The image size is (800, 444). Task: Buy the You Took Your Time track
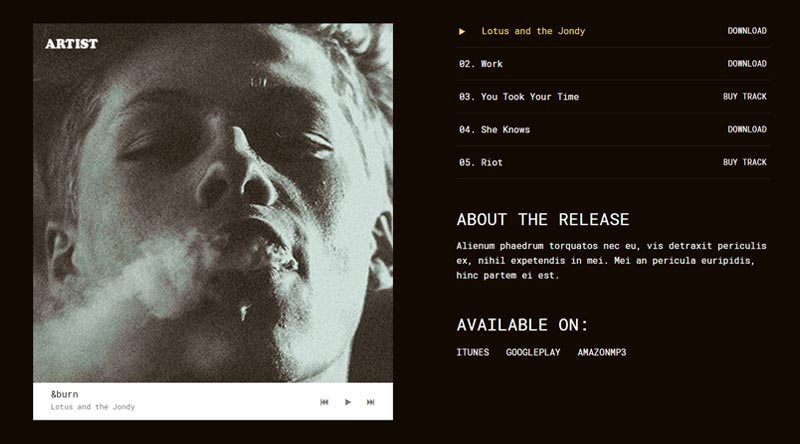point(745,96)
